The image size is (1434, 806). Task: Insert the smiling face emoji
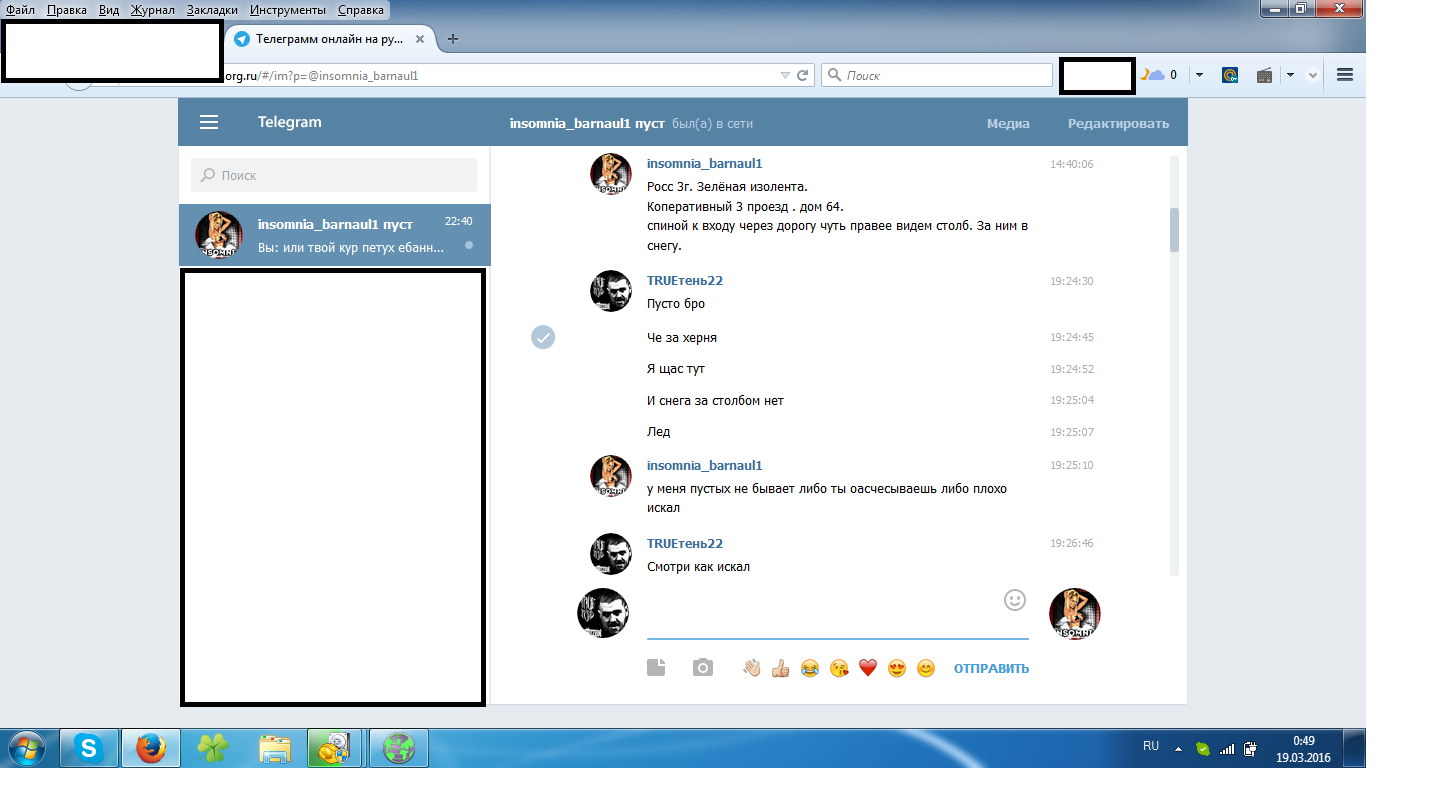pyautogui.click(x=926, y=668)
